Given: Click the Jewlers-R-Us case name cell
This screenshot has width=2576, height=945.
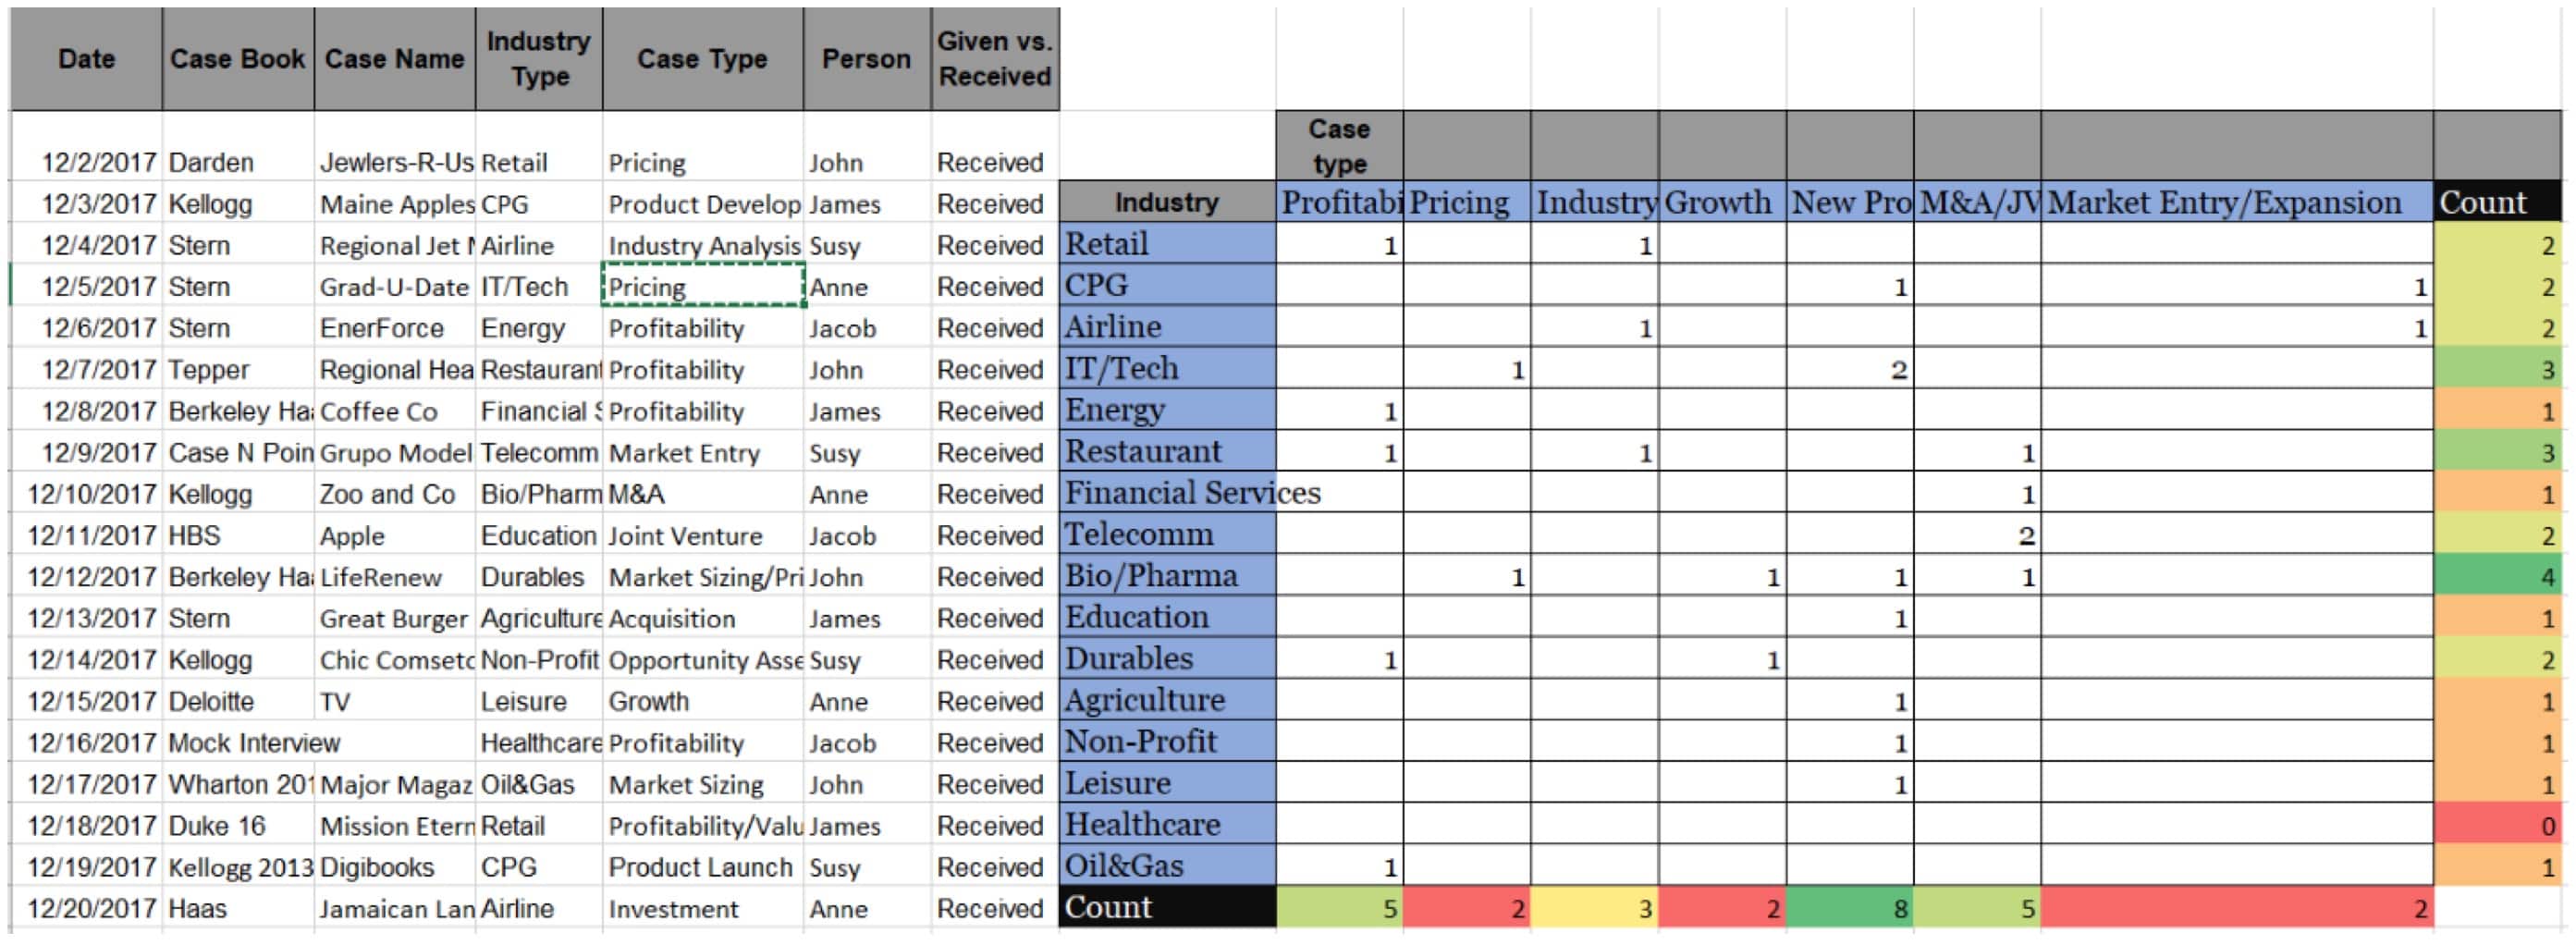Looking at the screenshot, I should click(x=395, y=162).
